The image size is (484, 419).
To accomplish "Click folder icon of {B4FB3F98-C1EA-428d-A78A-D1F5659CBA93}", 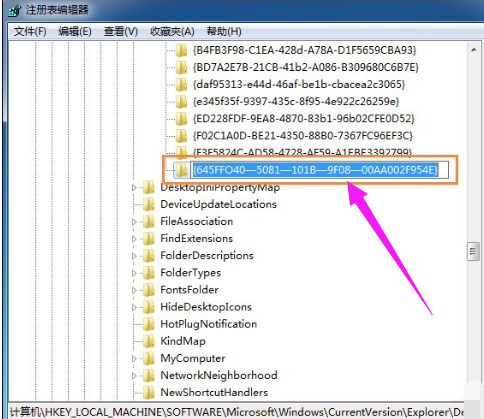I will (x=181, y=50).
